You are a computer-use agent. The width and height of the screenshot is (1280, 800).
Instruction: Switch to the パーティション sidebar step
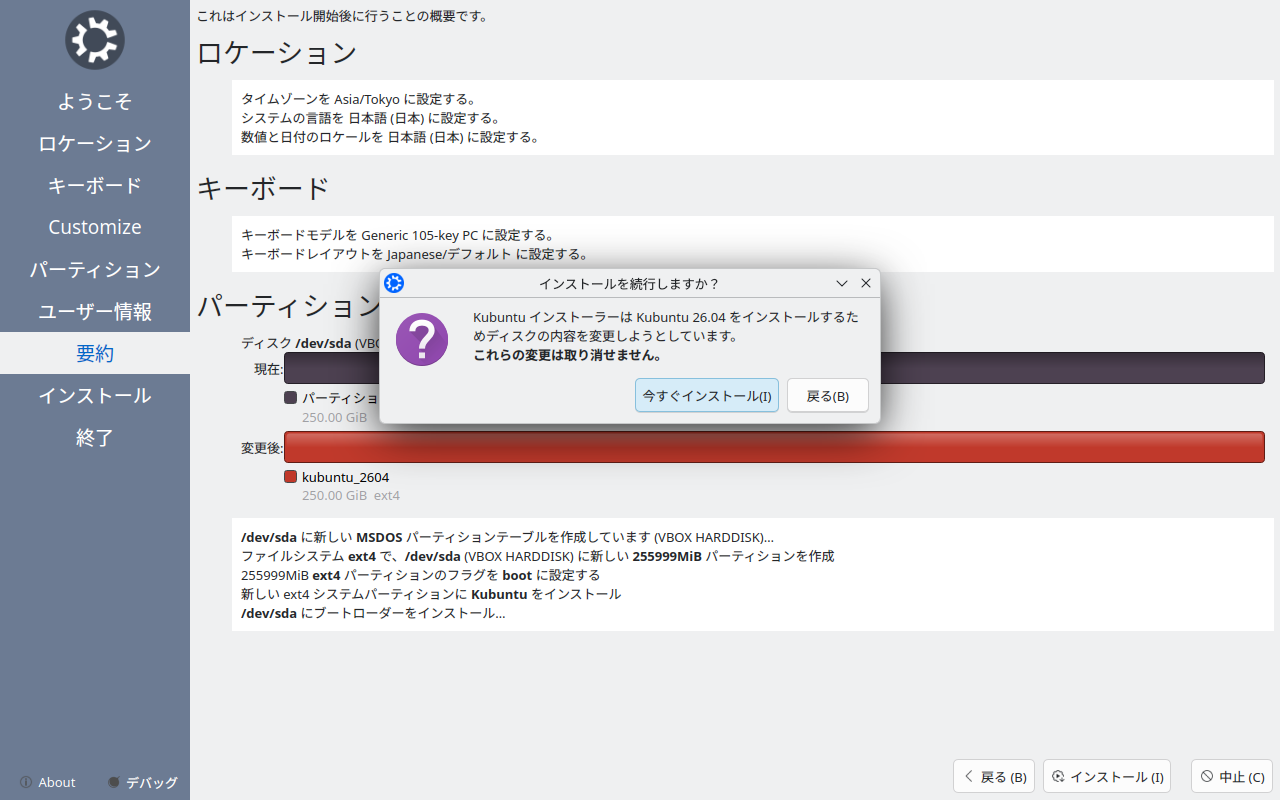pos(95,269)
